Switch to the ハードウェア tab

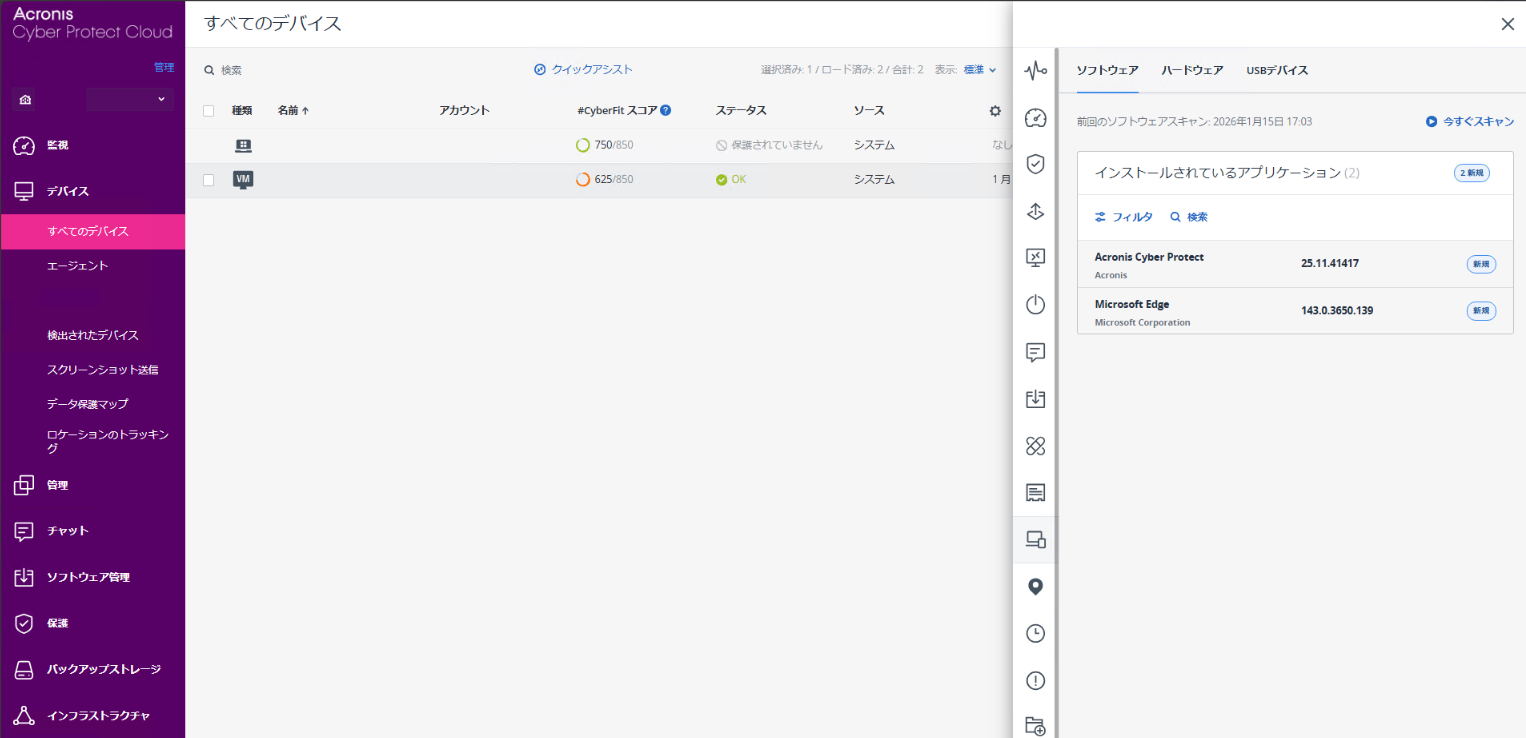(1192, 70)
